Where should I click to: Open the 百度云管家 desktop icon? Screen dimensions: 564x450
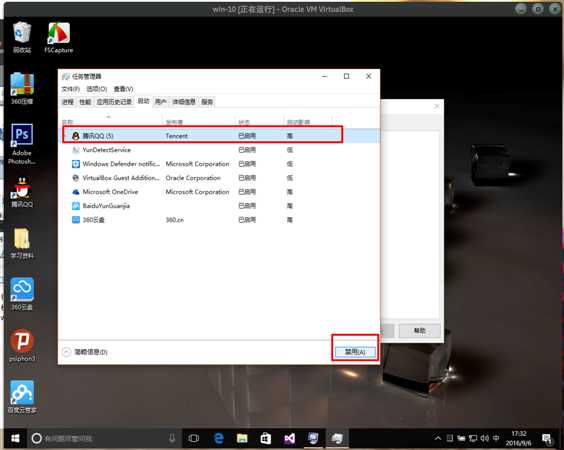(22, 396)
